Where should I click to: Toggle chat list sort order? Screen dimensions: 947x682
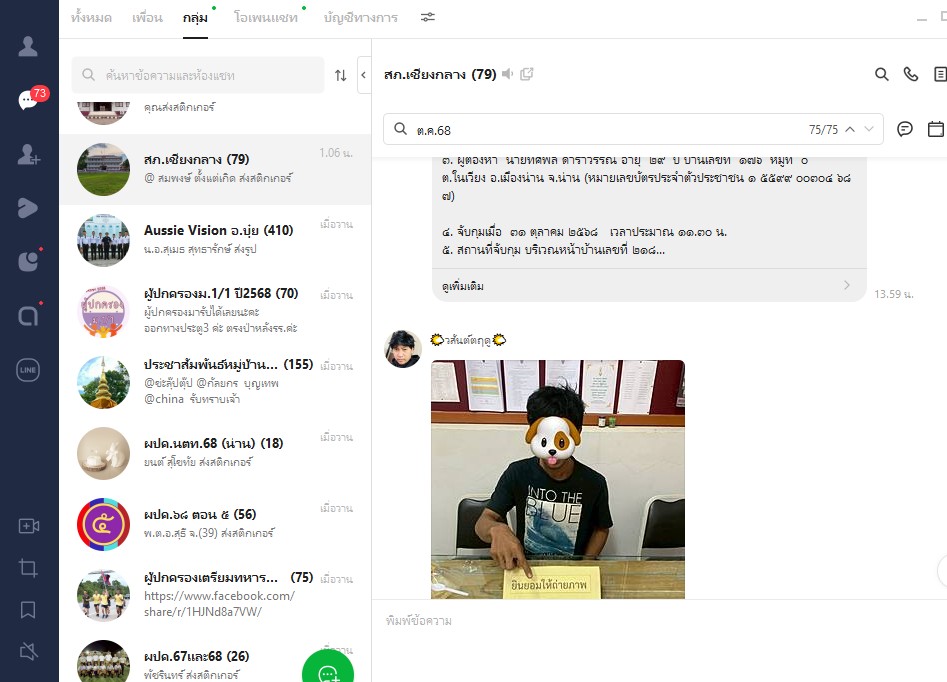pos(340,76)
